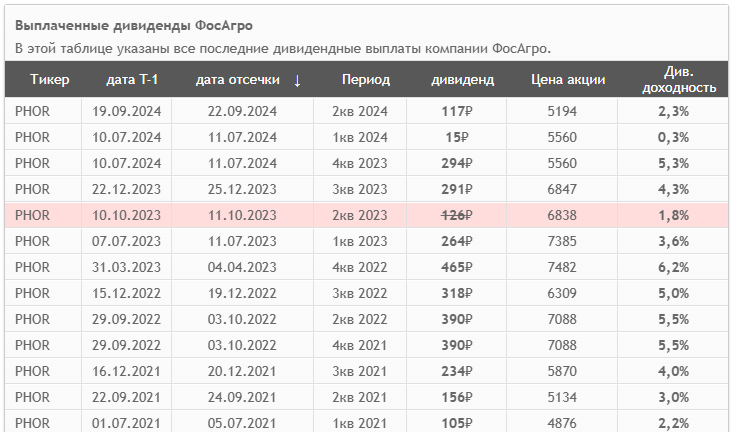This screenshot has width=731, height=432.
Task: Select the share price 5194
Action: [x=562, y=111]
